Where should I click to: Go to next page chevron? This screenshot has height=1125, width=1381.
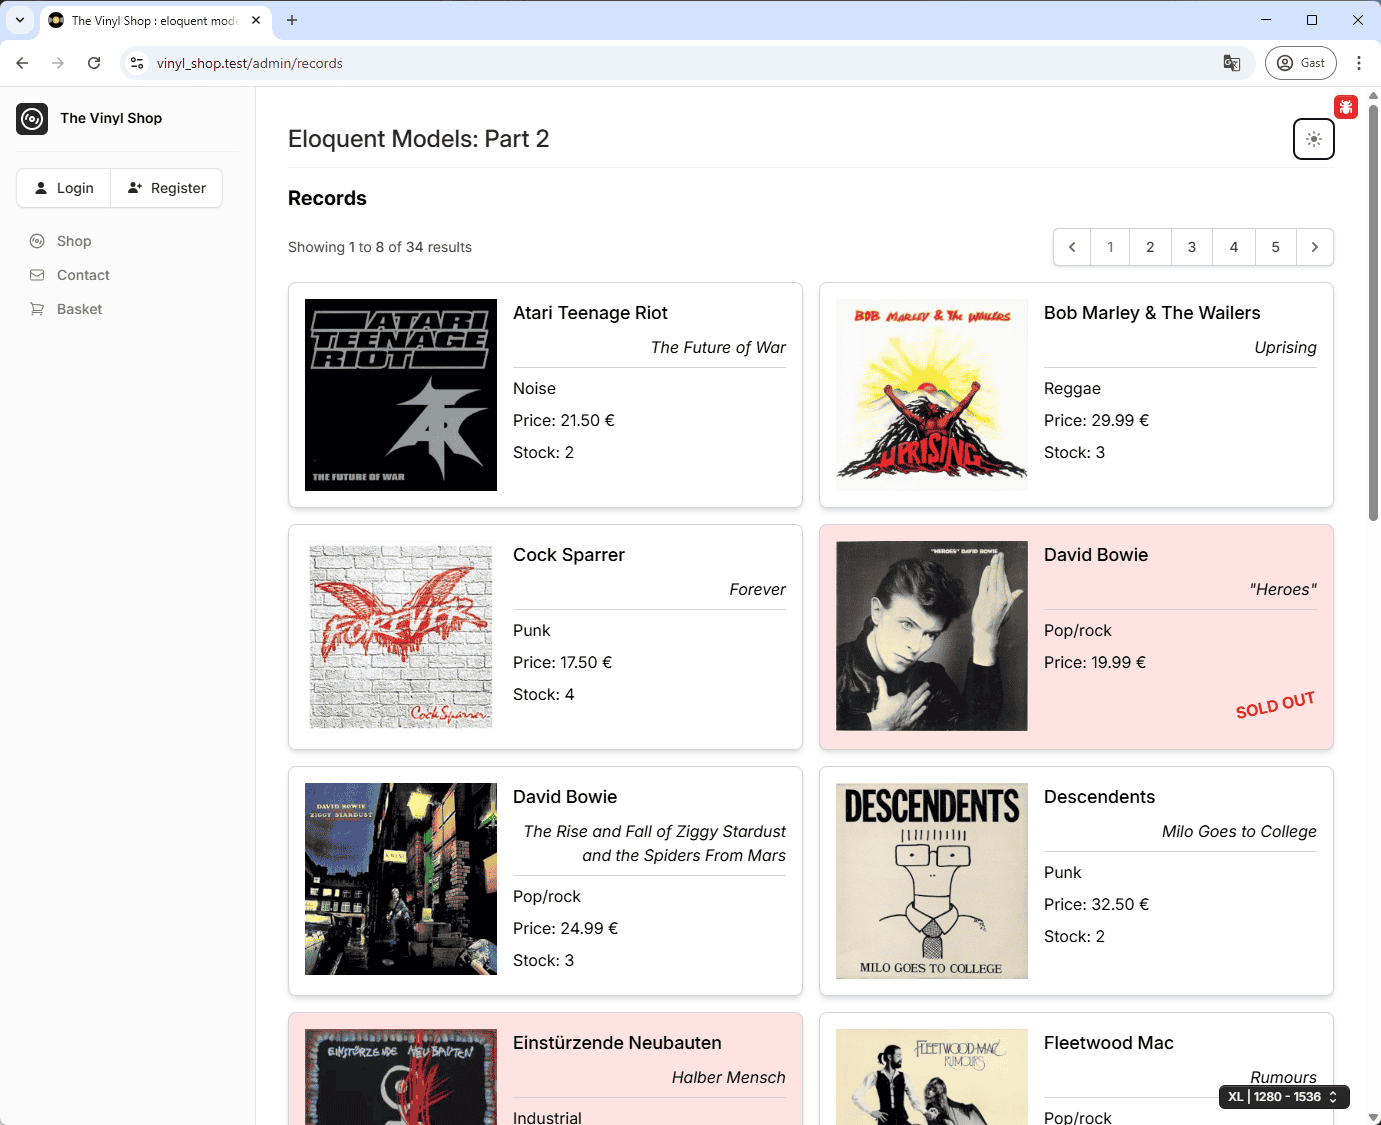(x=1315, y=247)
